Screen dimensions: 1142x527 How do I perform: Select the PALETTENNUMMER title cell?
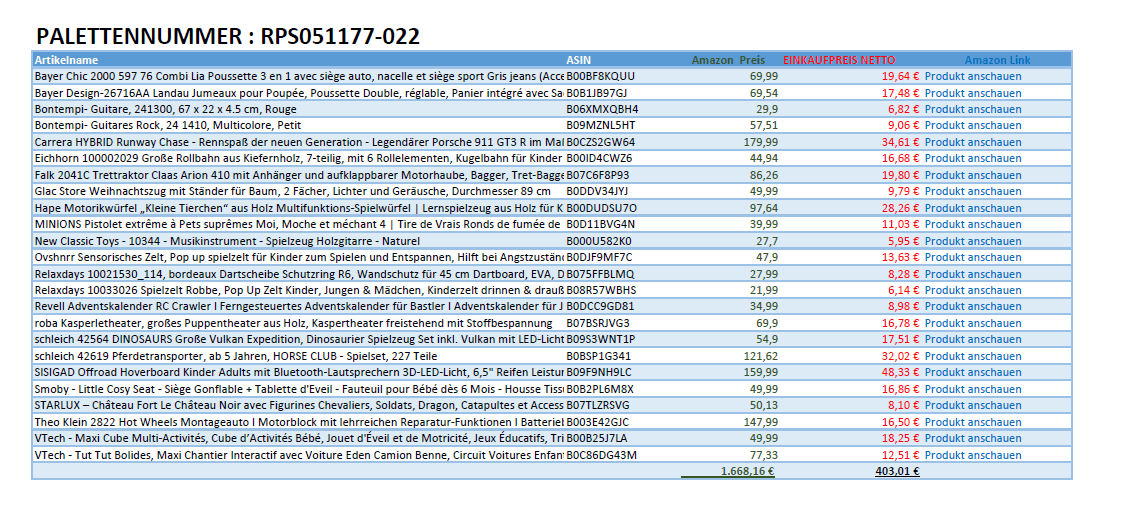228,37
